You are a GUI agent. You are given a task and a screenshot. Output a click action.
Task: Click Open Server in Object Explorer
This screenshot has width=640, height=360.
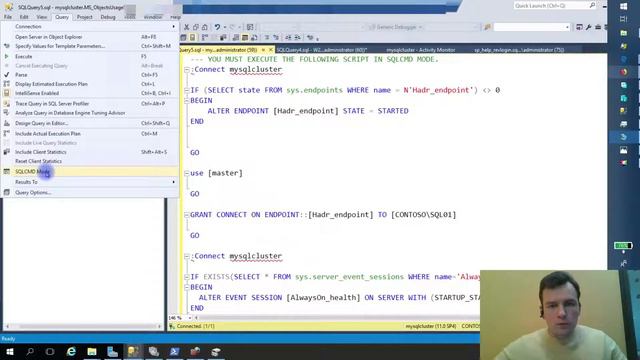[90, 37]
